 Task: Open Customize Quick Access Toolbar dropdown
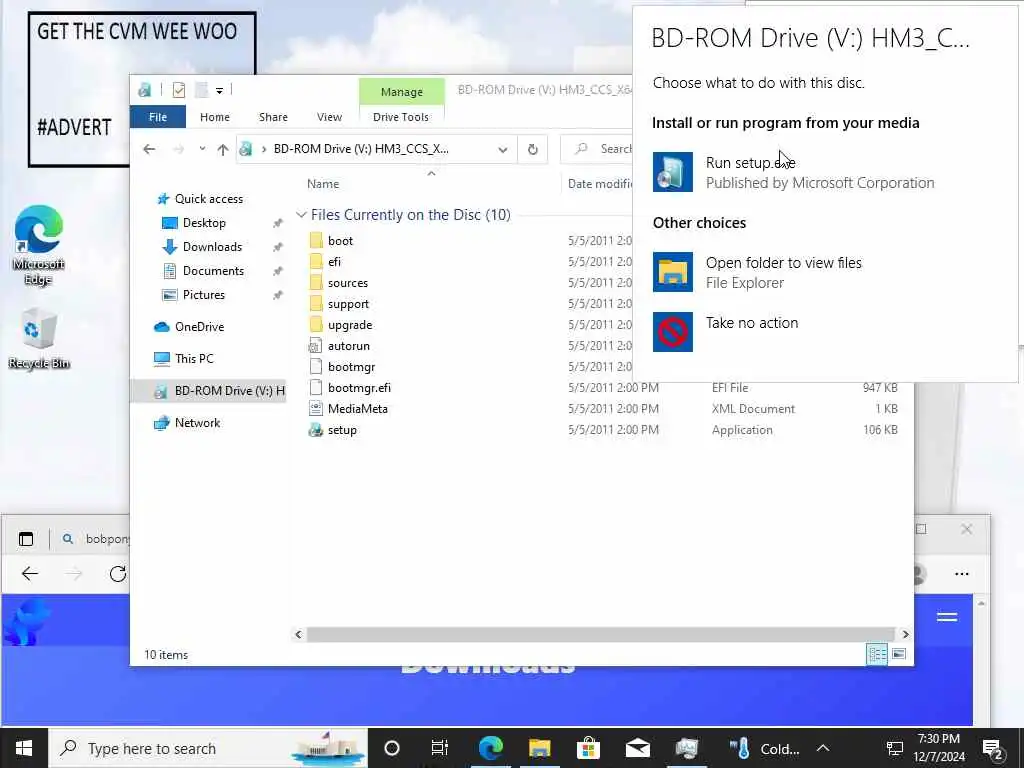[219, 90]
